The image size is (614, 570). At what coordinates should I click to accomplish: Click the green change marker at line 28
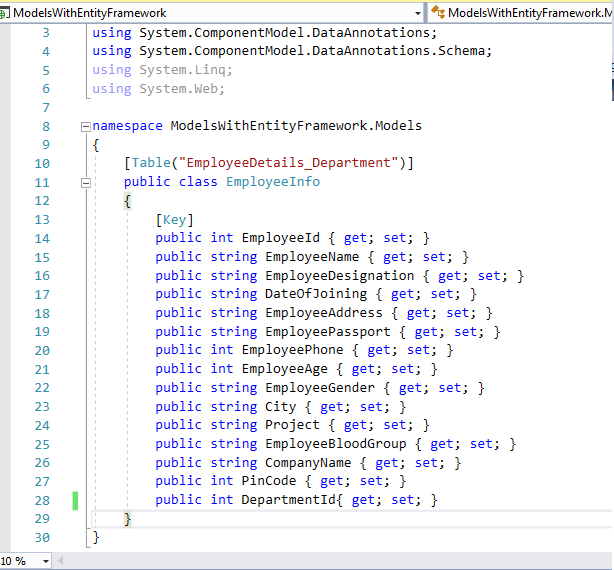[x=75, y=500]
